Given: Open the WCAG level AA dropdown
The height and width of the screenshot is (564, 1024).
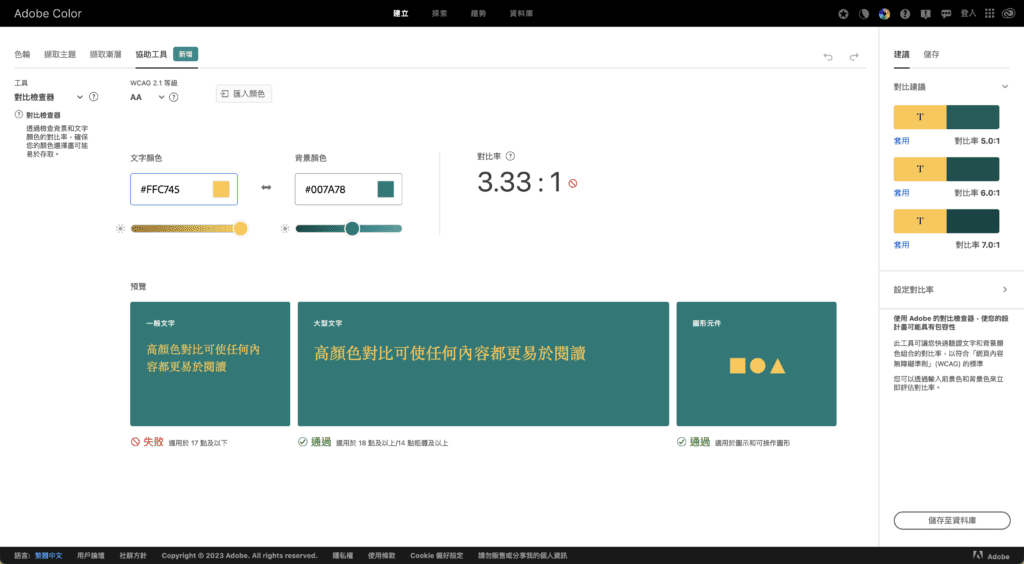Looking at the screenshot, I should [148, 97].
